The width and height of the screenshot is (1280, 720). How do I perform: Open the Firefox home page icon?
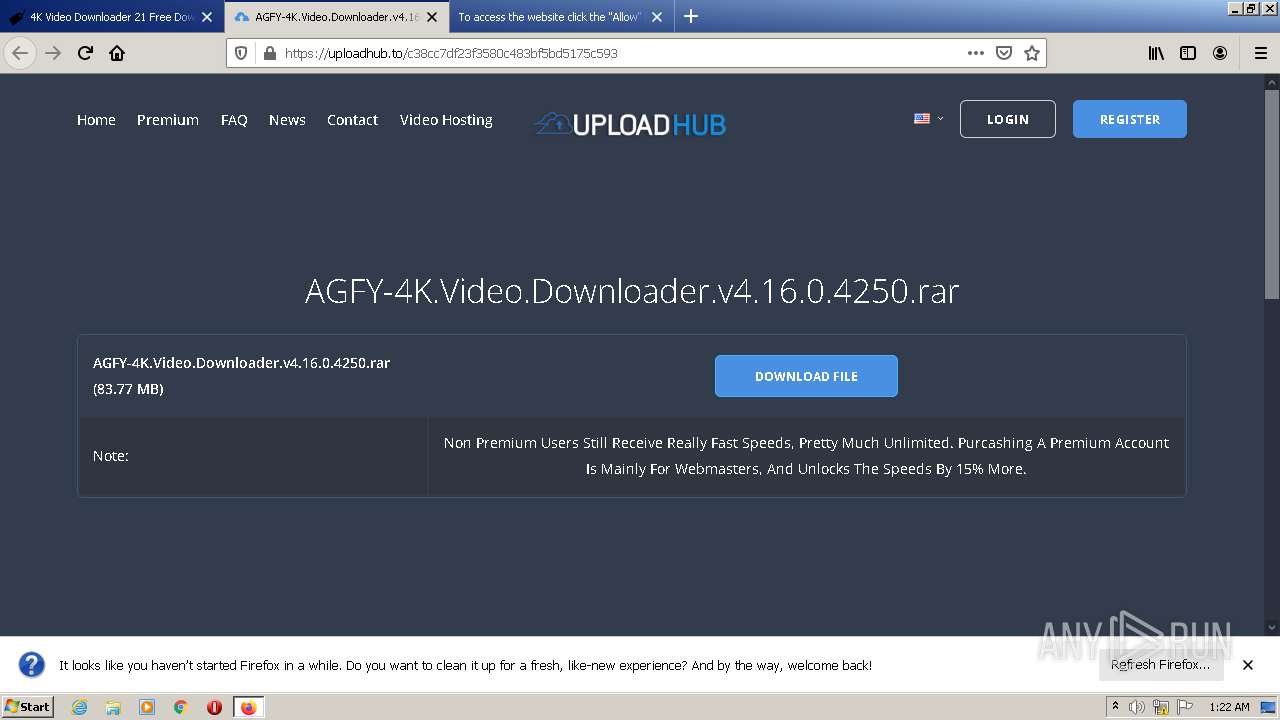(x=117, y=53)
